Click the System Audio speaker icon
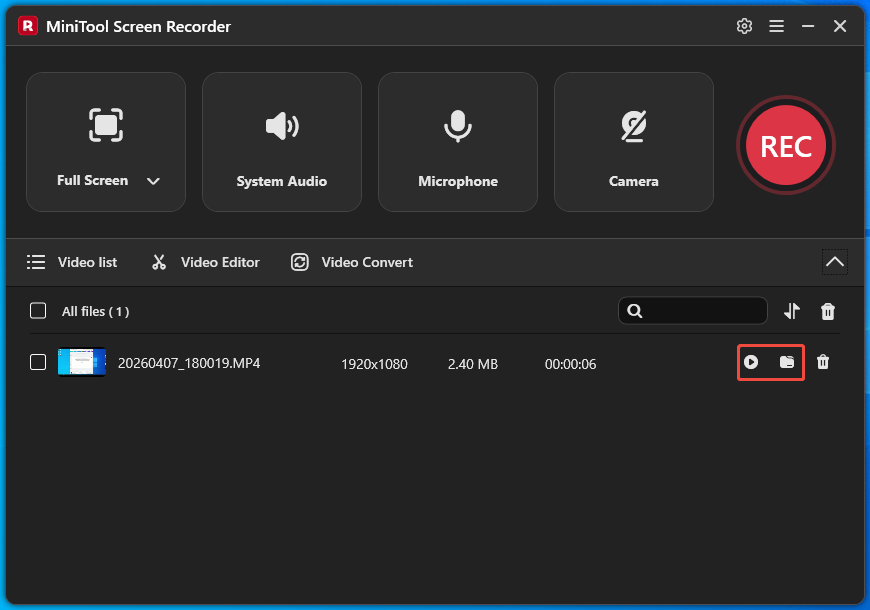Screen dimensions: 870x610 coord(281,126)
